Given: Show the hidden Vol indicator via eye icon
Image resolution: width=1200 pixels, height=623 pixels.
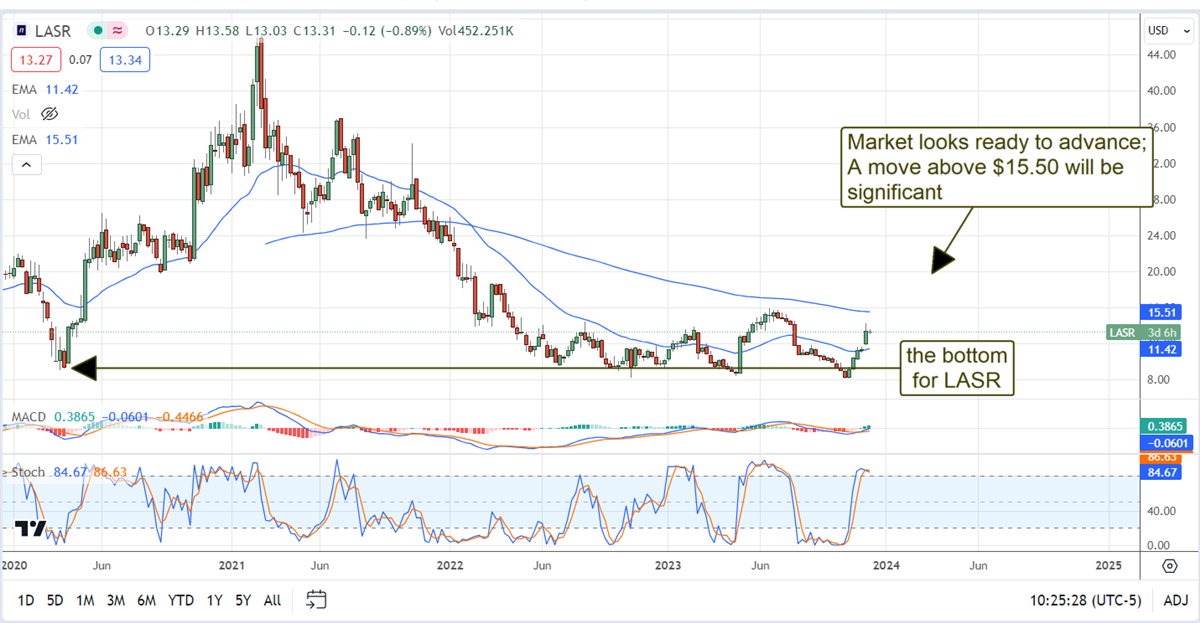Looking at the screenshot, I should click(48, 114).
